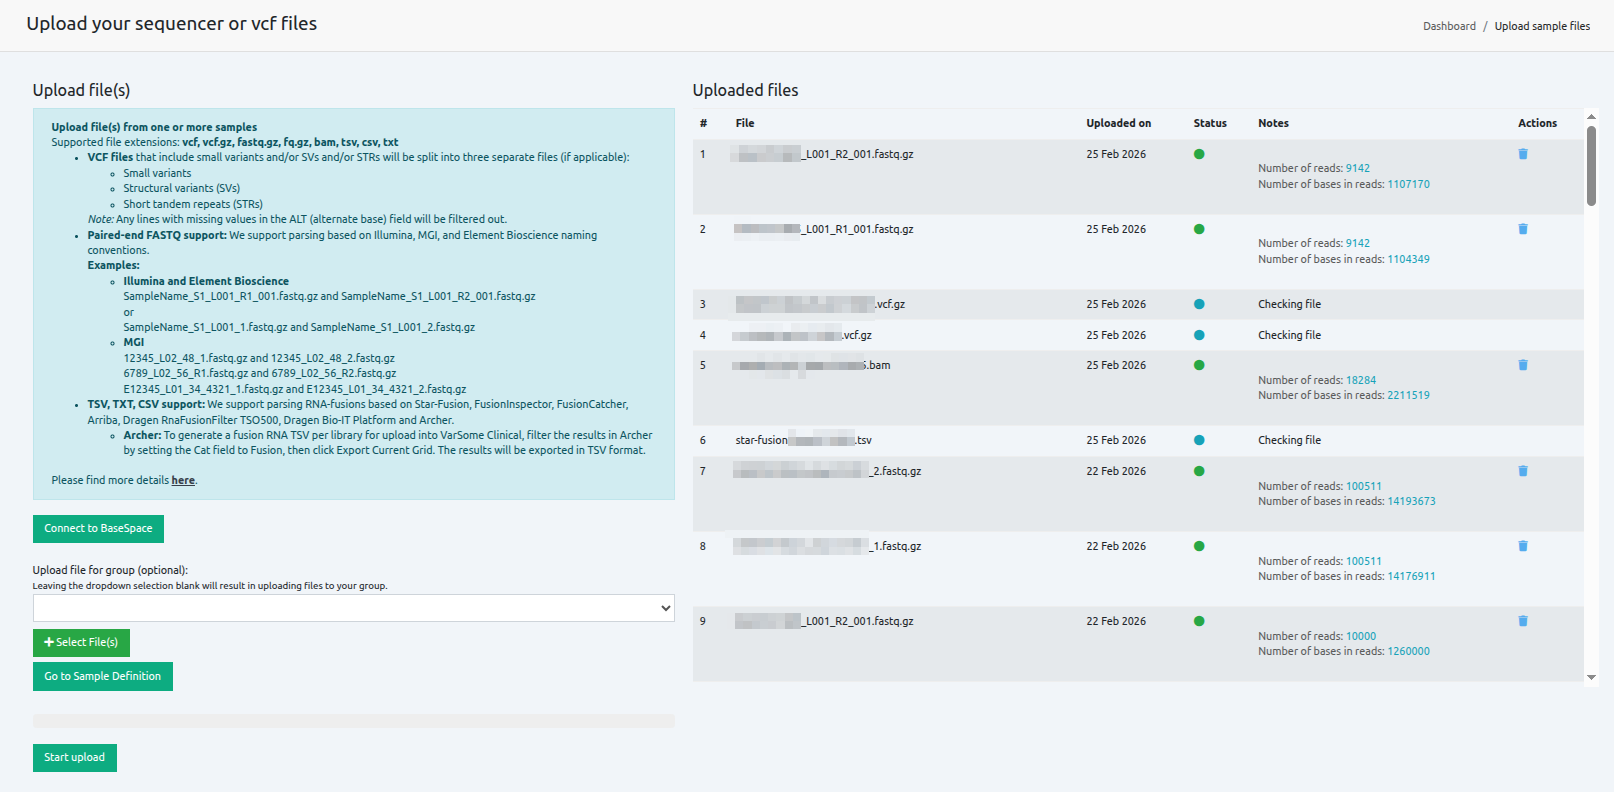The height and width of the screenshot is (792, 1614).
Task: Delete the .bam file in row 5
Action: click(x=1523, y=365)
